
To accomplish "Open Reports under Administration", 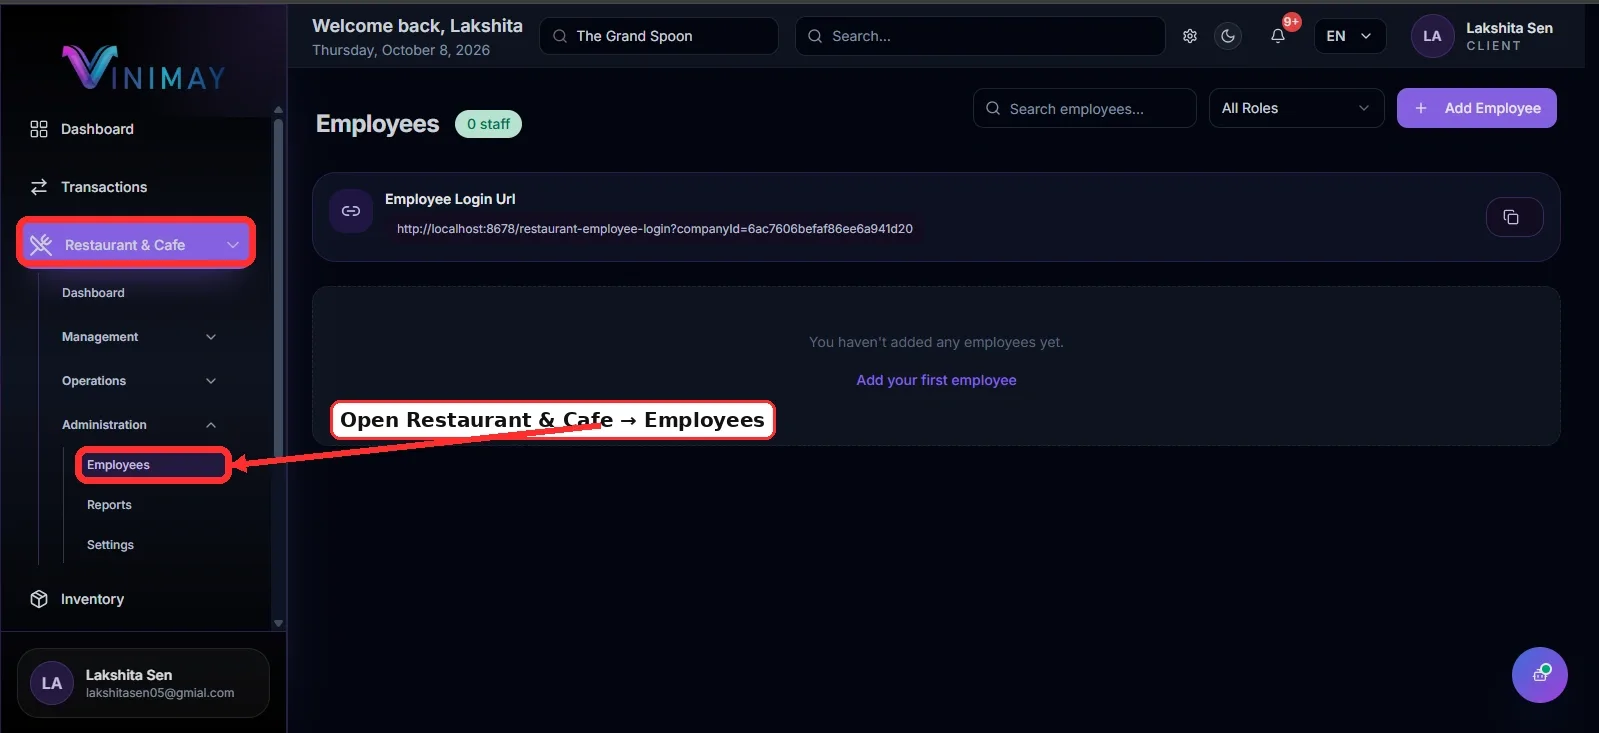I will 109,505.
